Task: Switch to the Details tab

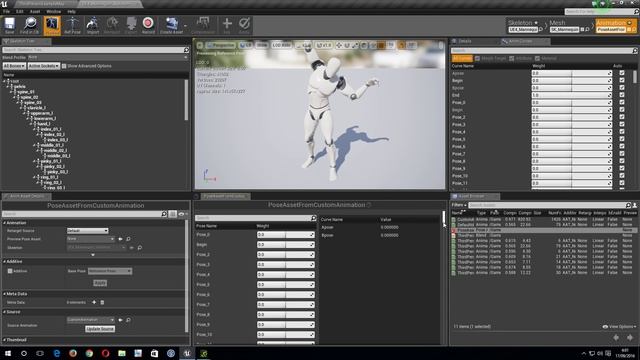Action: (x=464, y=41)
